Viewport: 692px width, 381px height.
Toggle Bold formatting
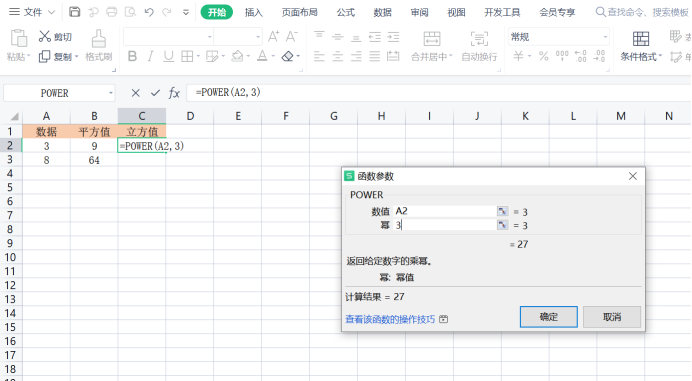click(x=132, y=56)
